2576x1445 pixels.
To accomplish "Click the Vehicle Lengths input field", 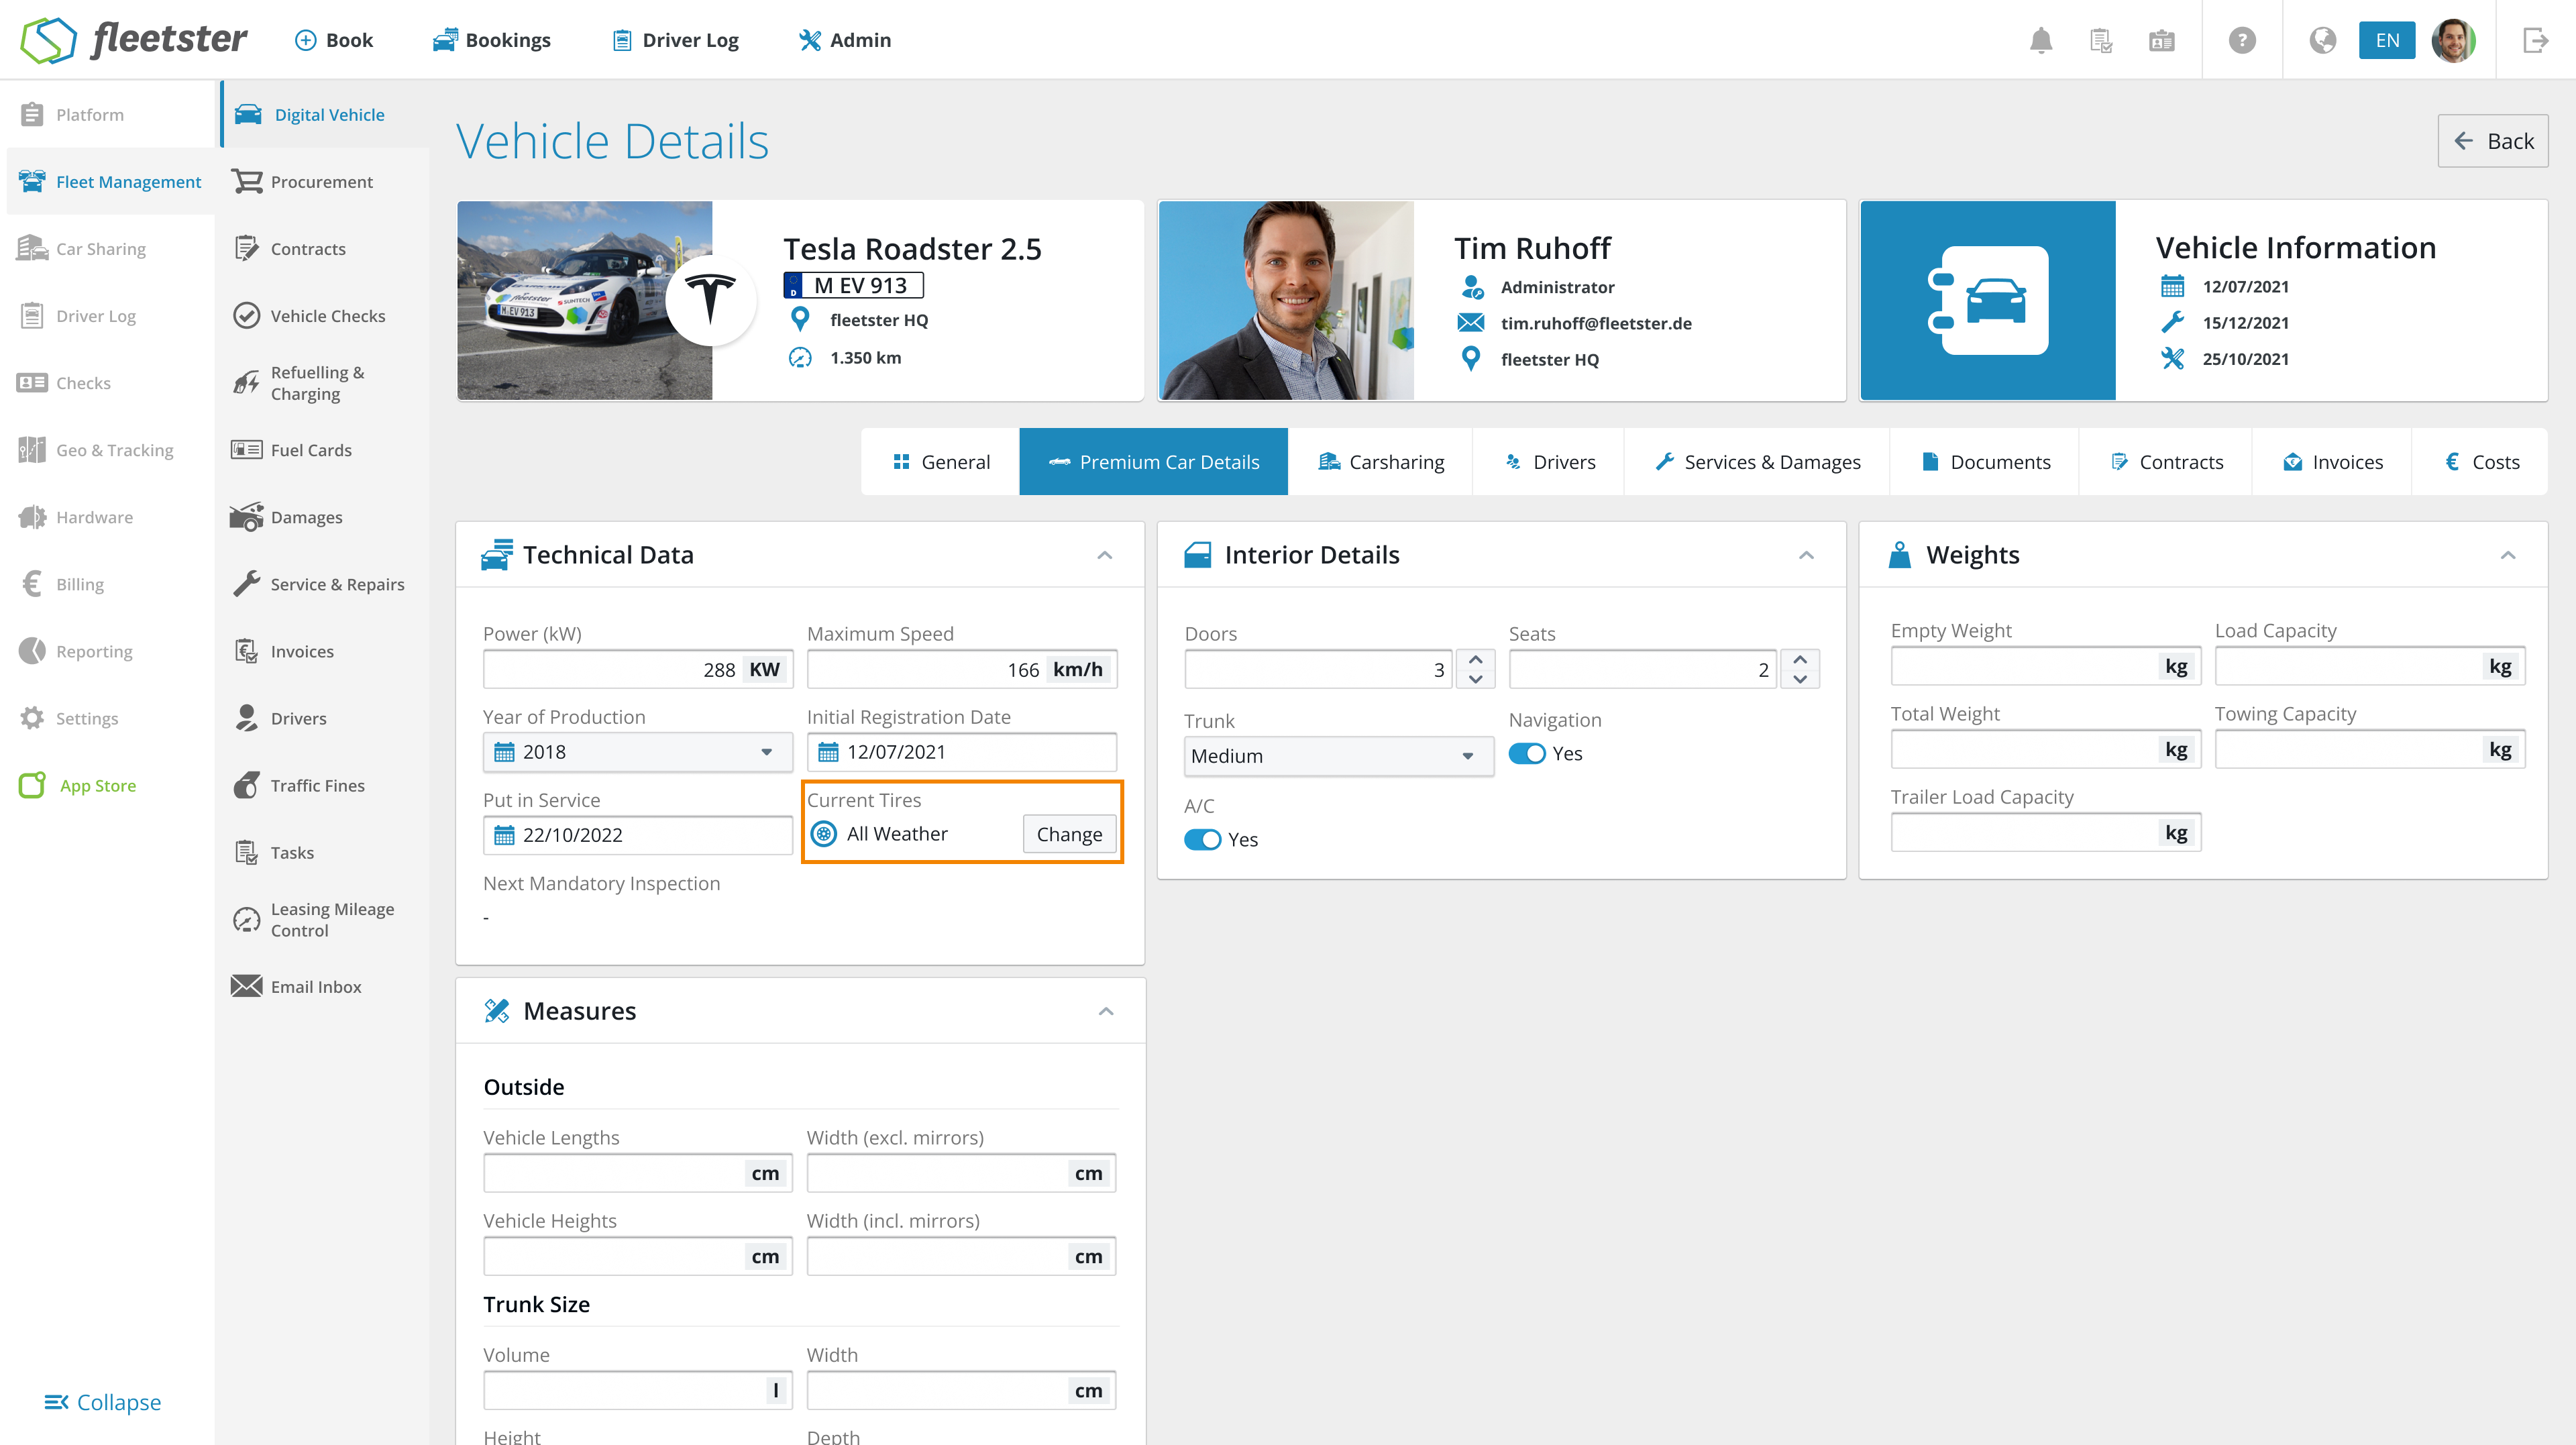I will coord(638,1173).
